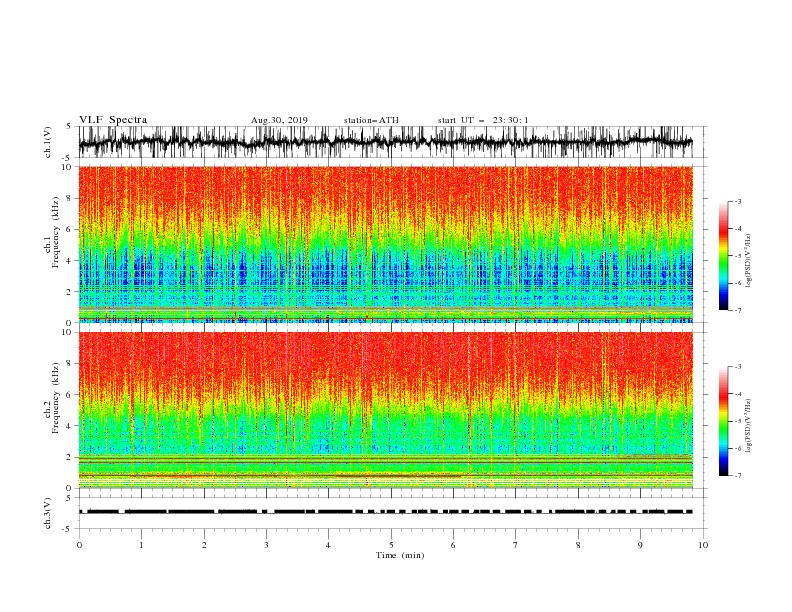792x612 pixels.
Task: Click the "start UT = 23:30:1" text
Action: click(483, 120)
